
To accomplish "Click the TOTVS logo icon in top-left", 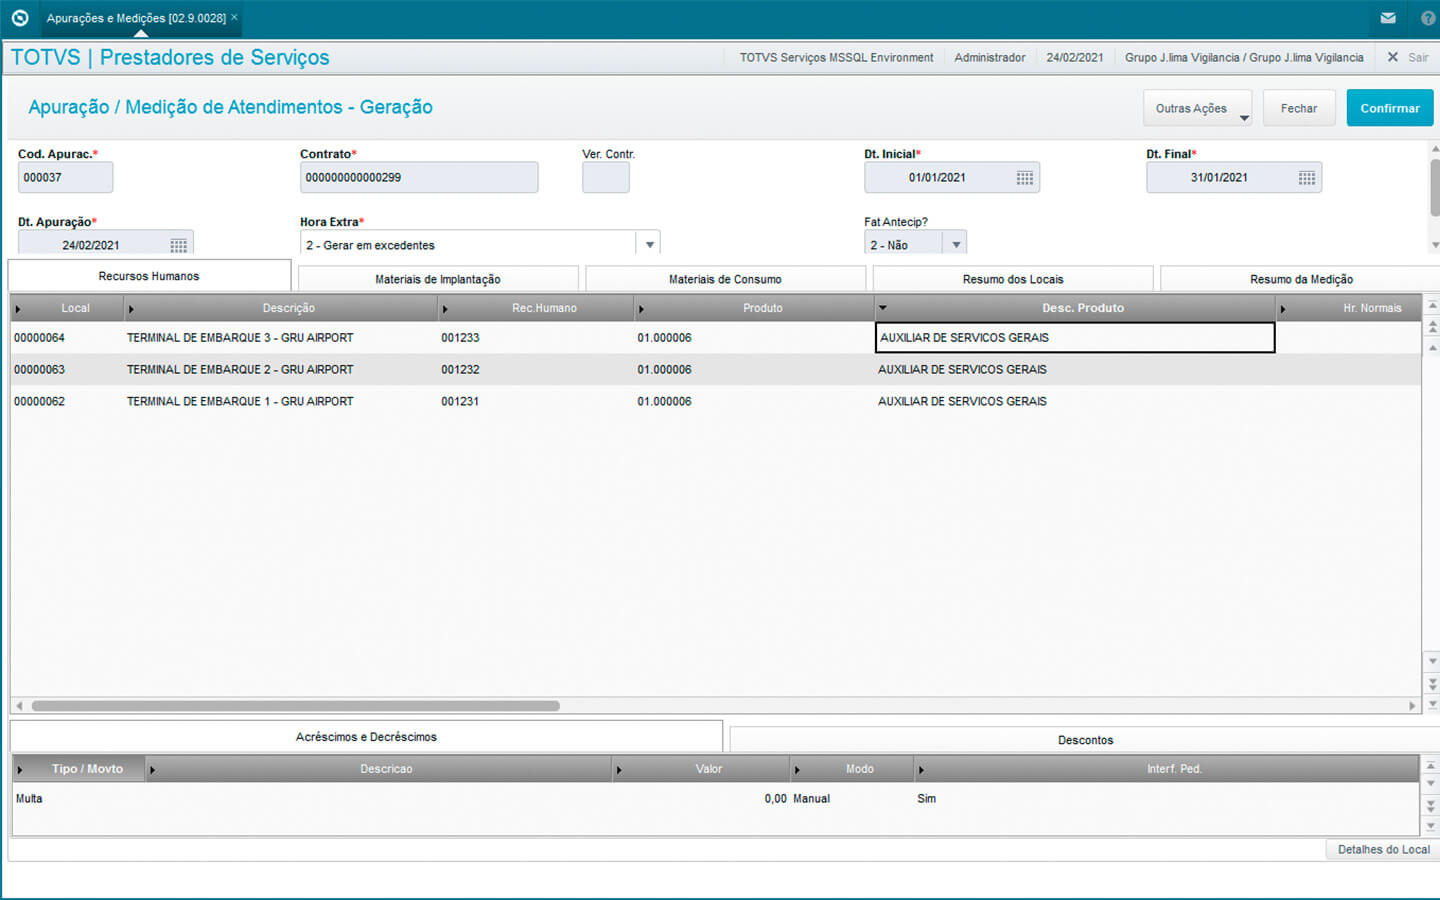I will pyautogui.click(x=20, y=18).
